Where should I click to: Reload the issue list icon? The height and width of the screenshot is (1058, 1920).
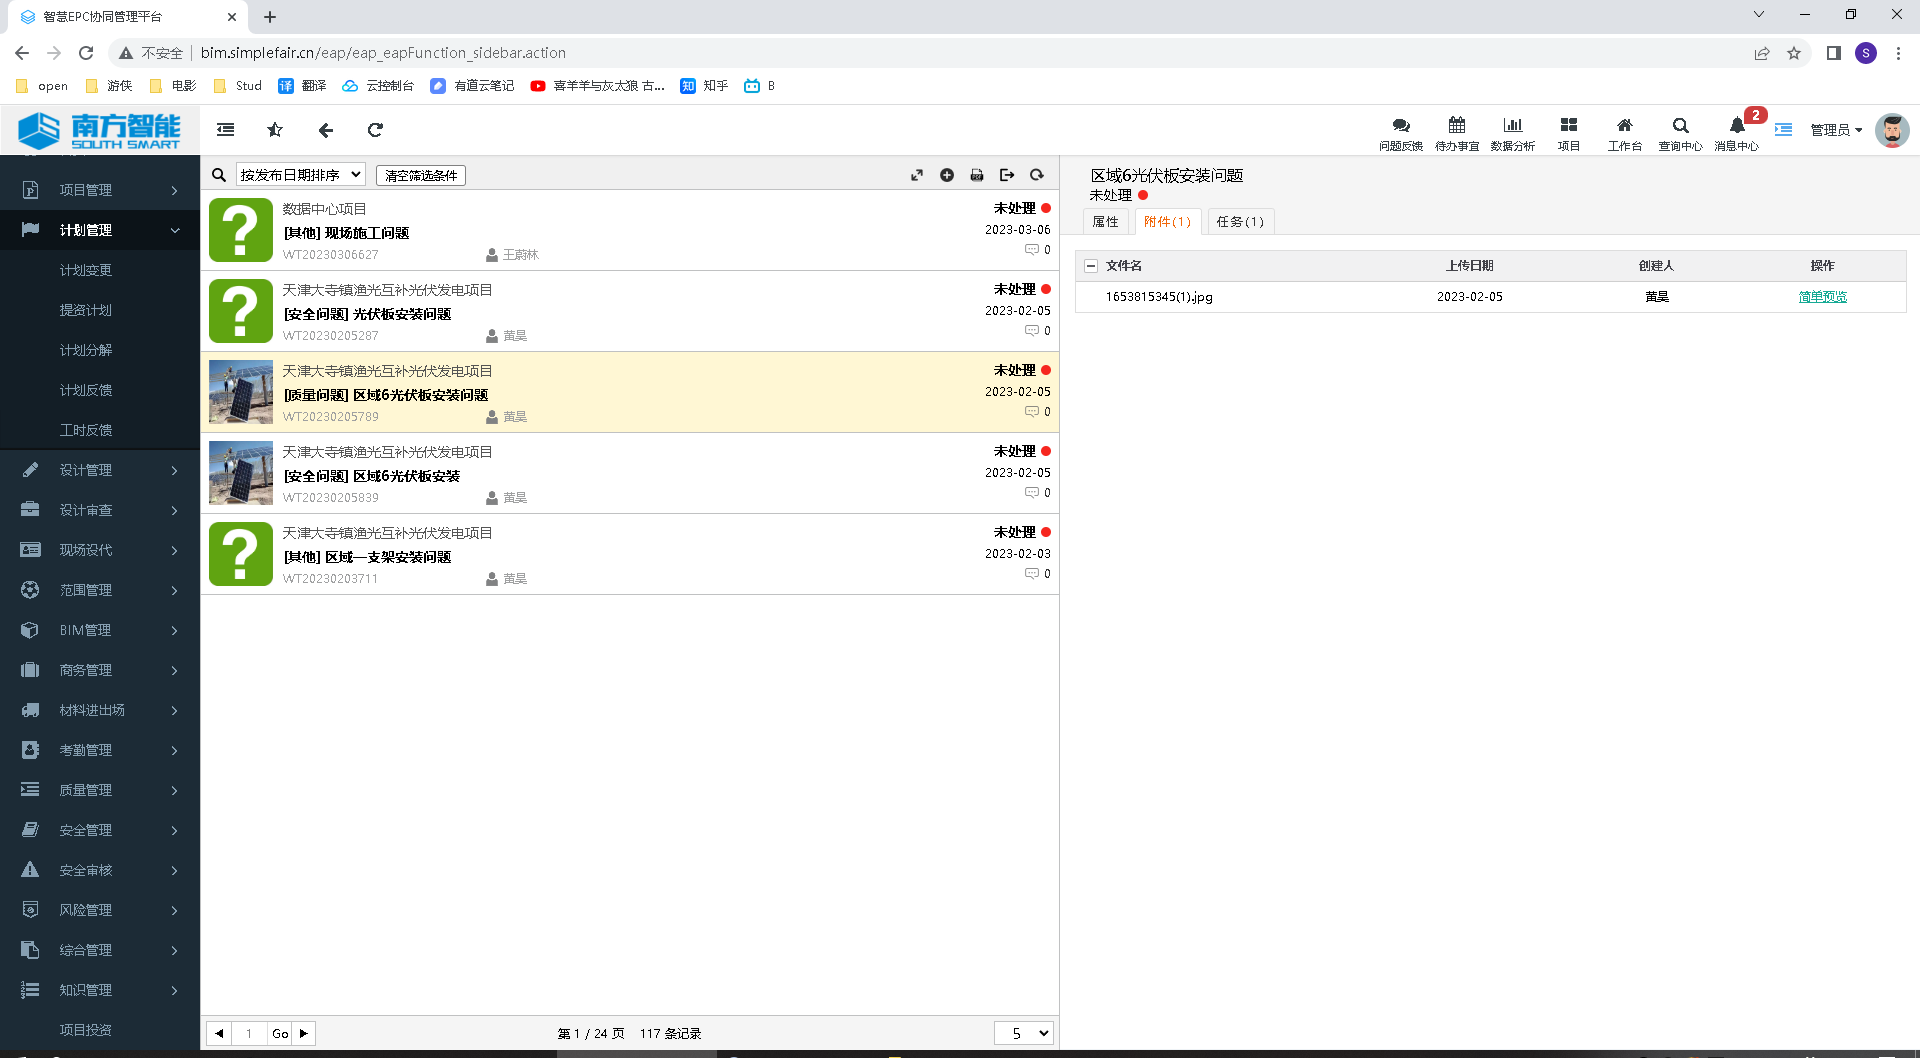pos(1037,175)
